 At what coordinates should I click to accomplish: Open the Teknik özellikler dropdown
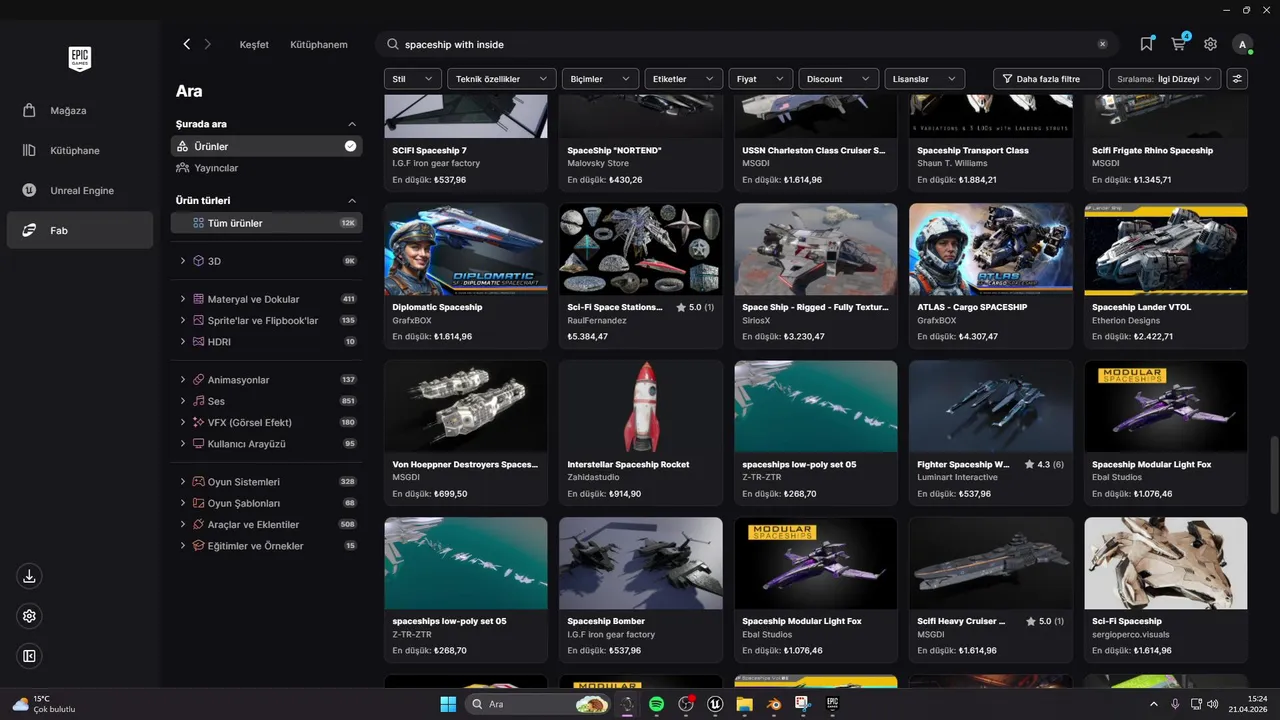pos(502,78)
